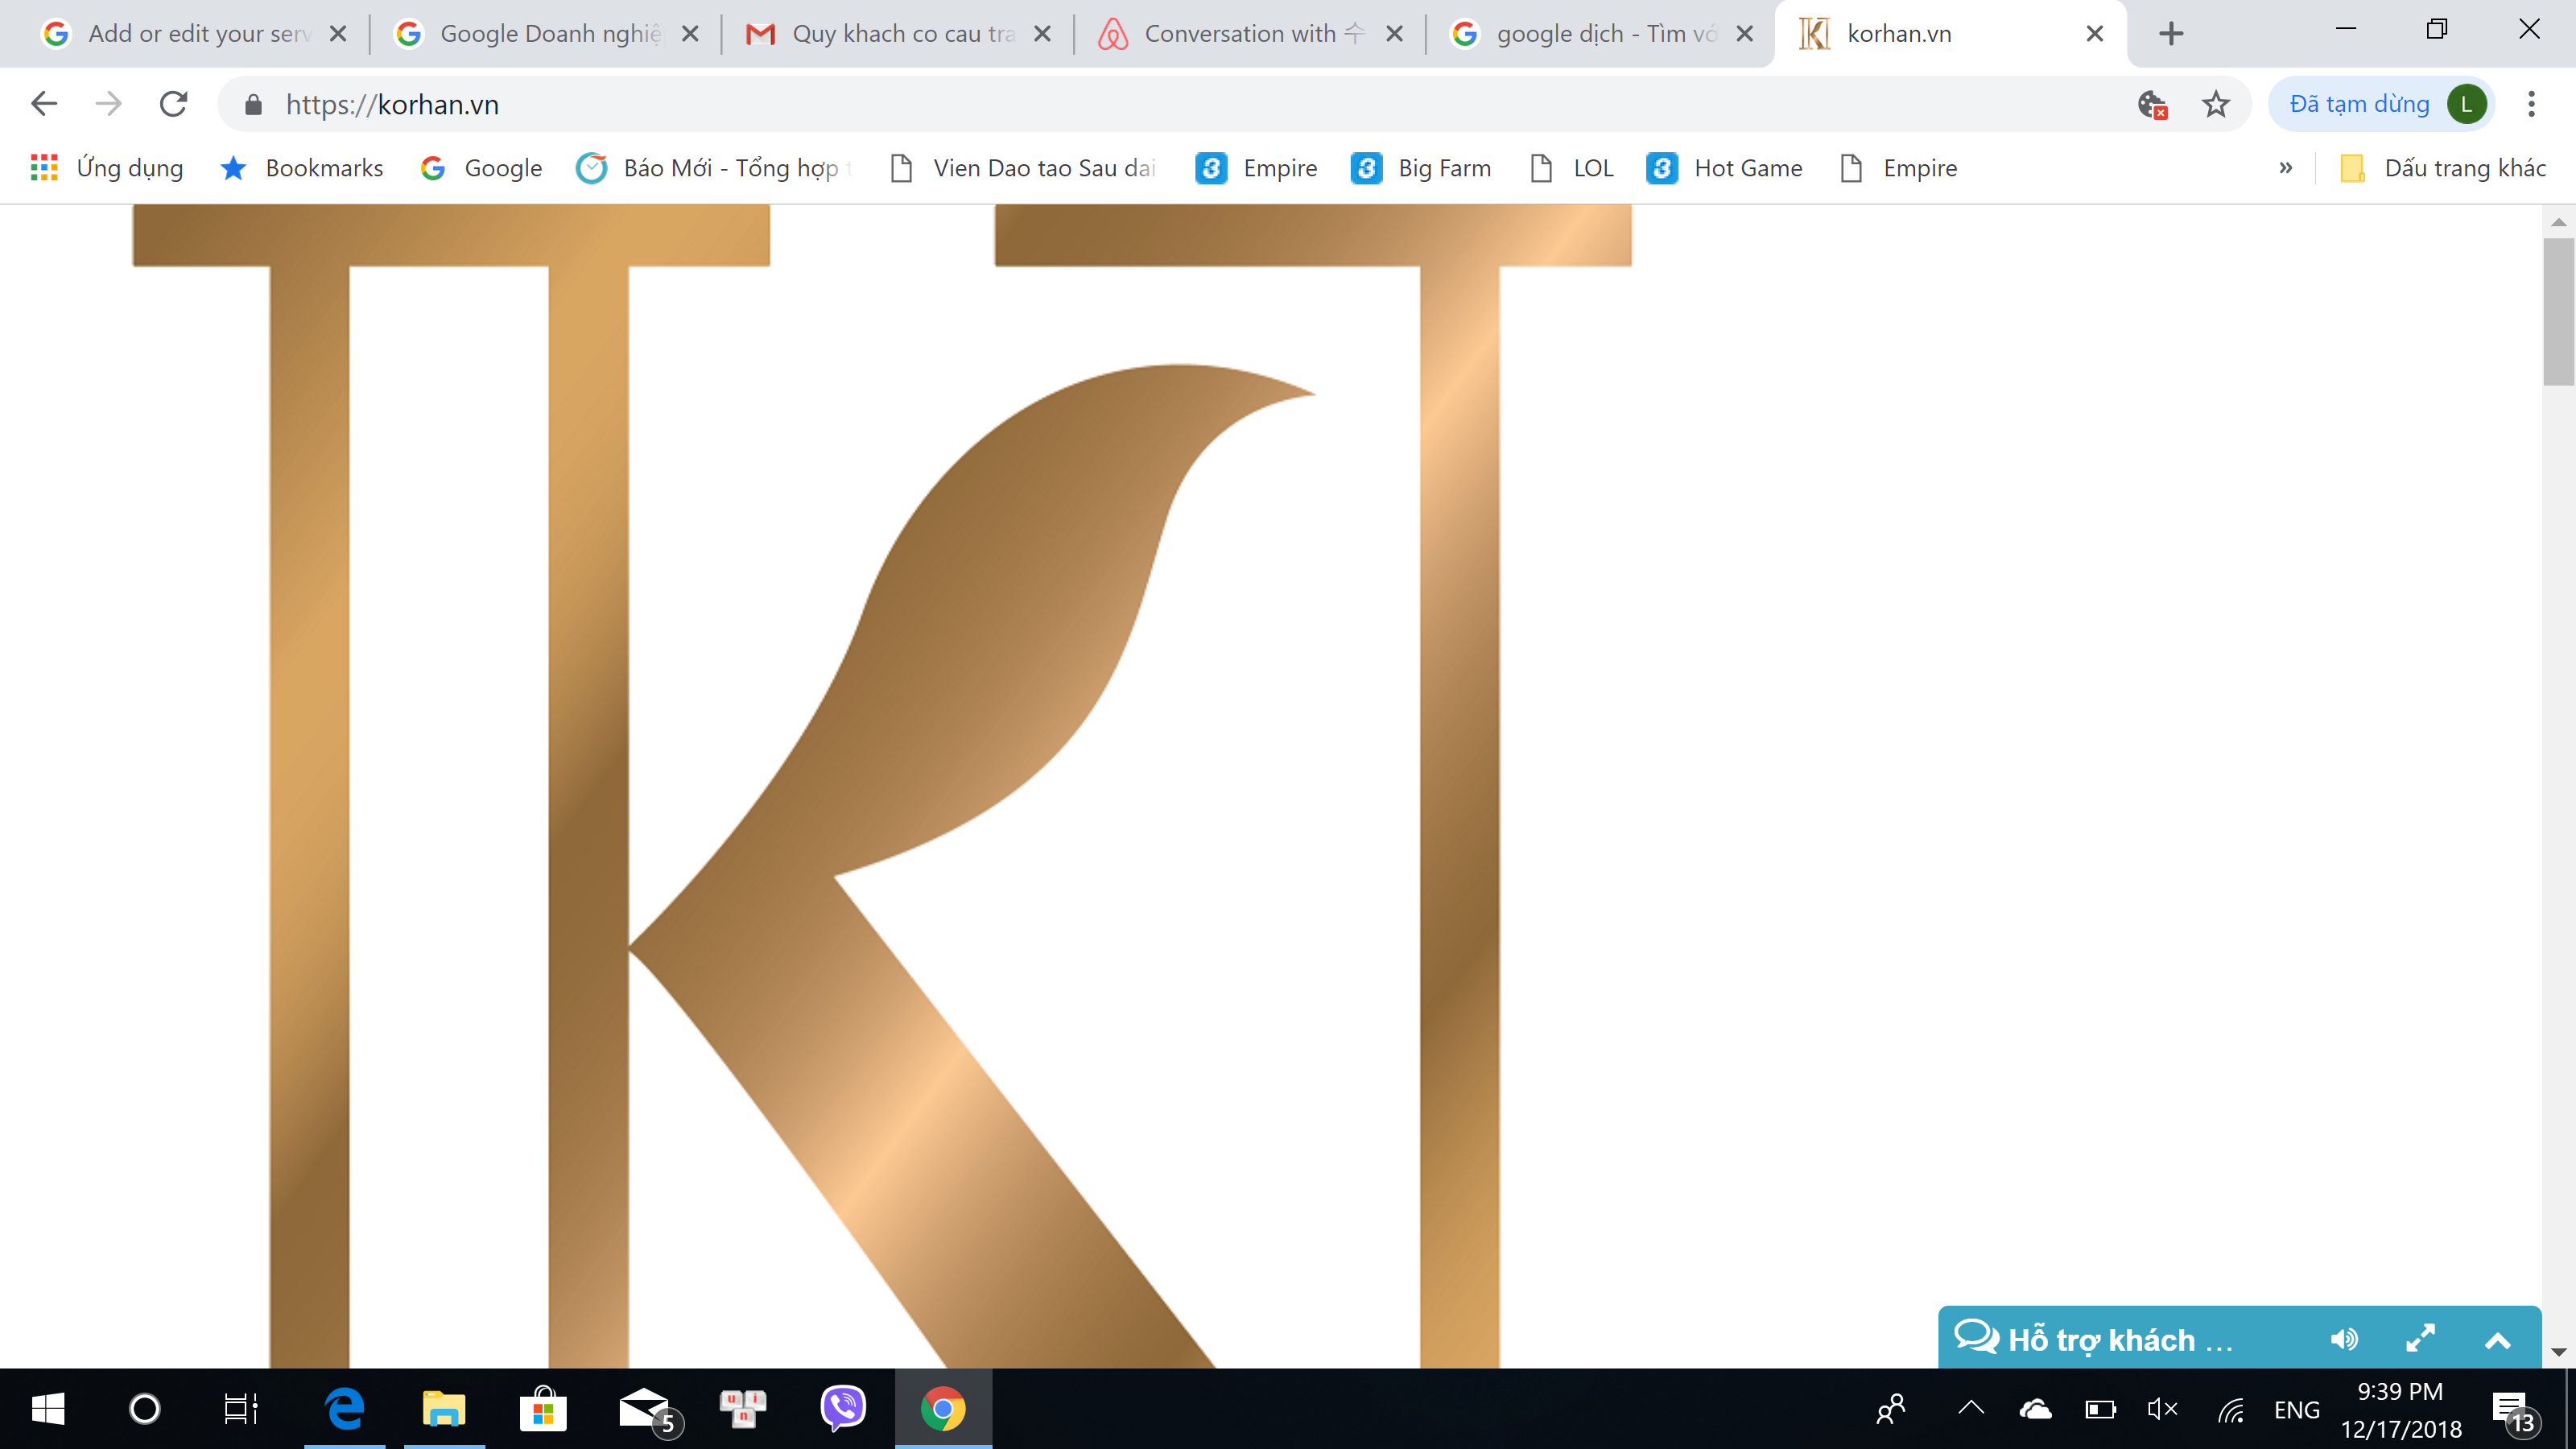Open the UniKey keyboard app on taskbar
The width and height of the screenshot is (2576, 1449).
(743, 1409)
